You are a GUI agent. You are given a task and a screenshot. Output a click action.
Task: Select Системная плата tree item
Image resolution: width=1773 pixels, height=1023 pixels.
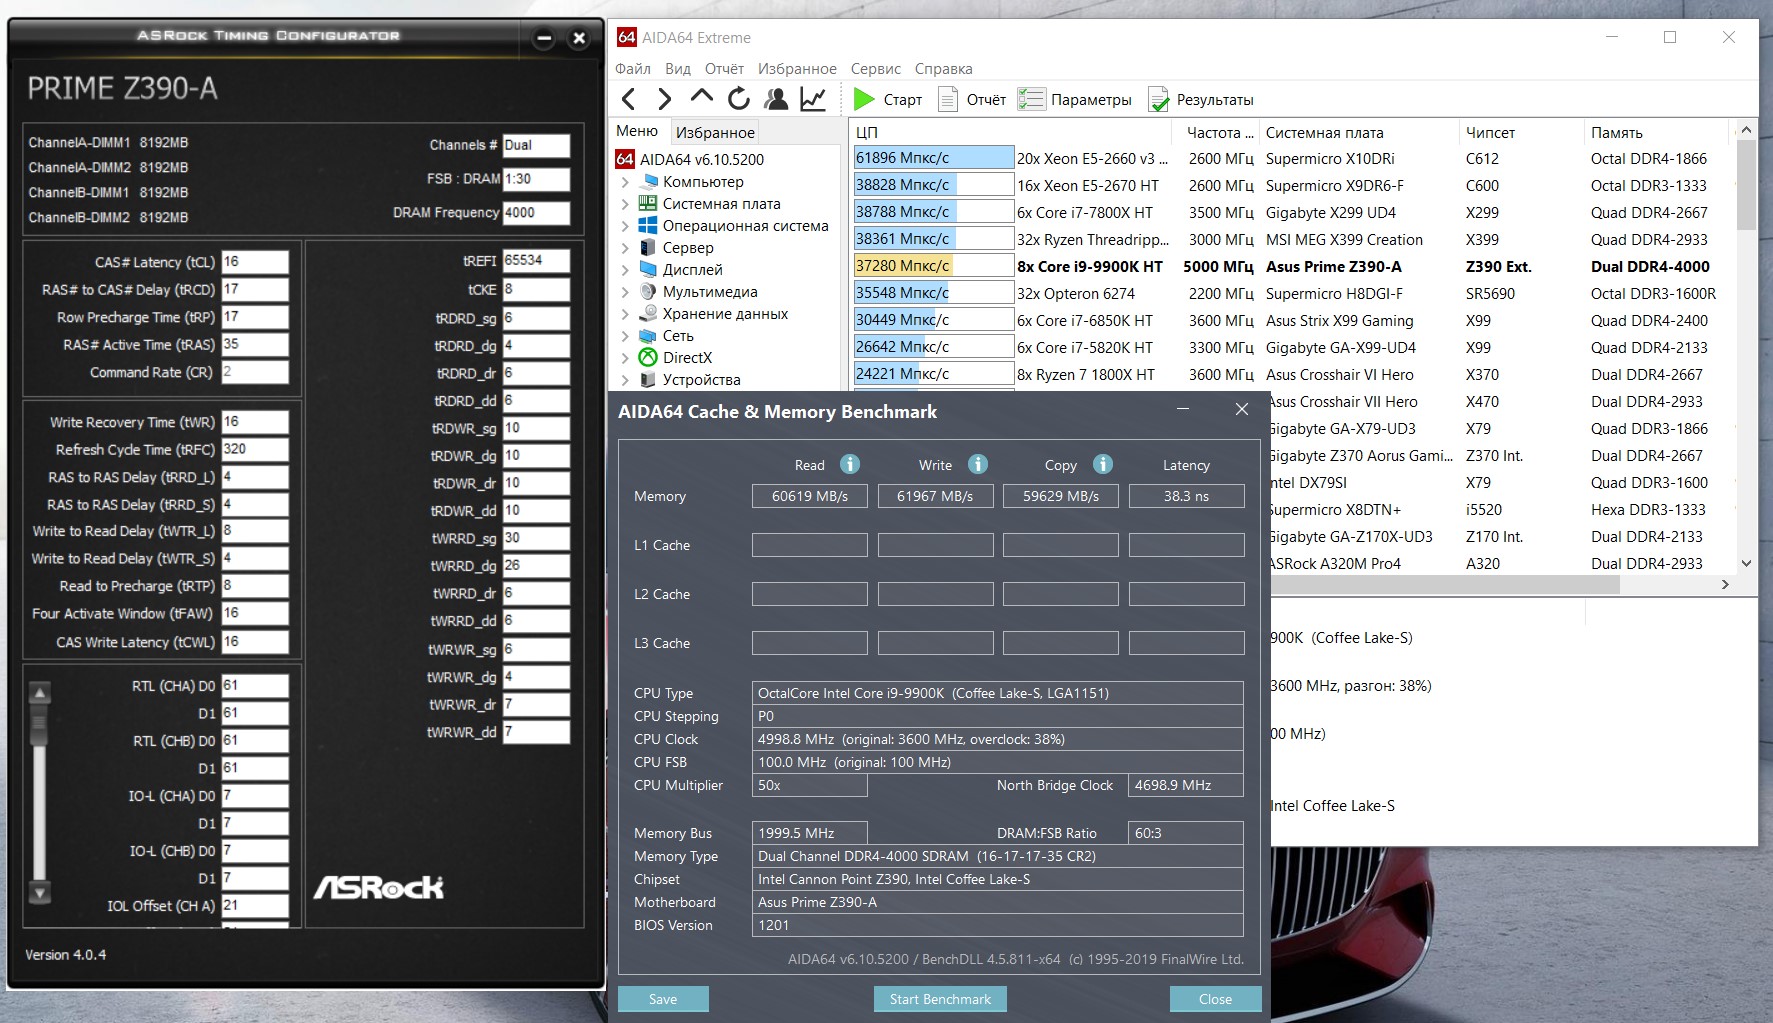click(x=721, y=203)
